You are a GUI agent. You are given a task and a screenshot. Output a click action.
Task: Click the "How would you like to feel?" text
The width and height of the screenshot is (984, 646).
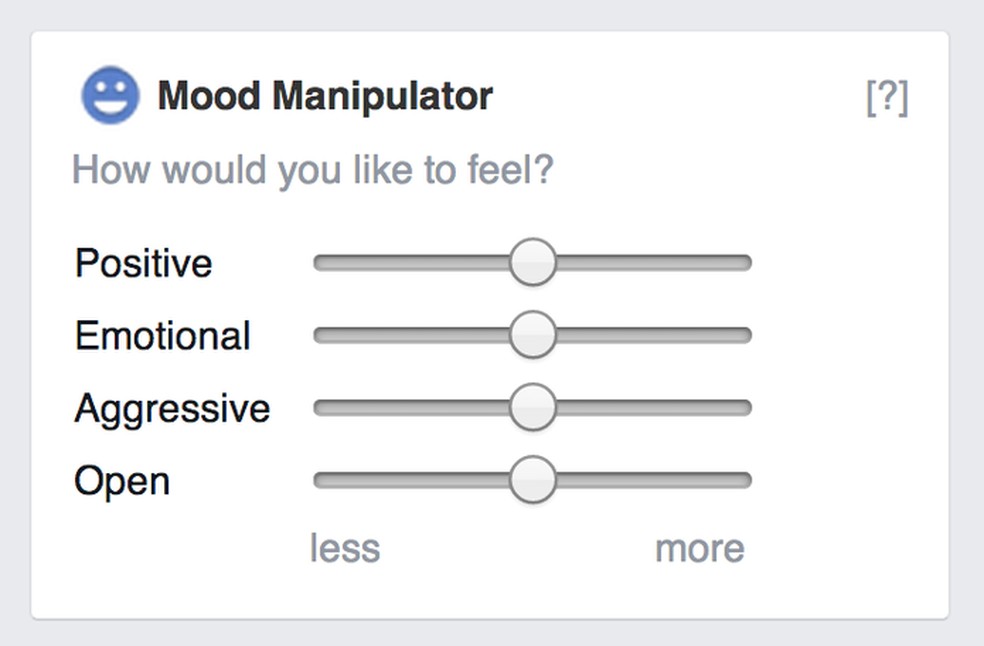(x=312, y=170)
